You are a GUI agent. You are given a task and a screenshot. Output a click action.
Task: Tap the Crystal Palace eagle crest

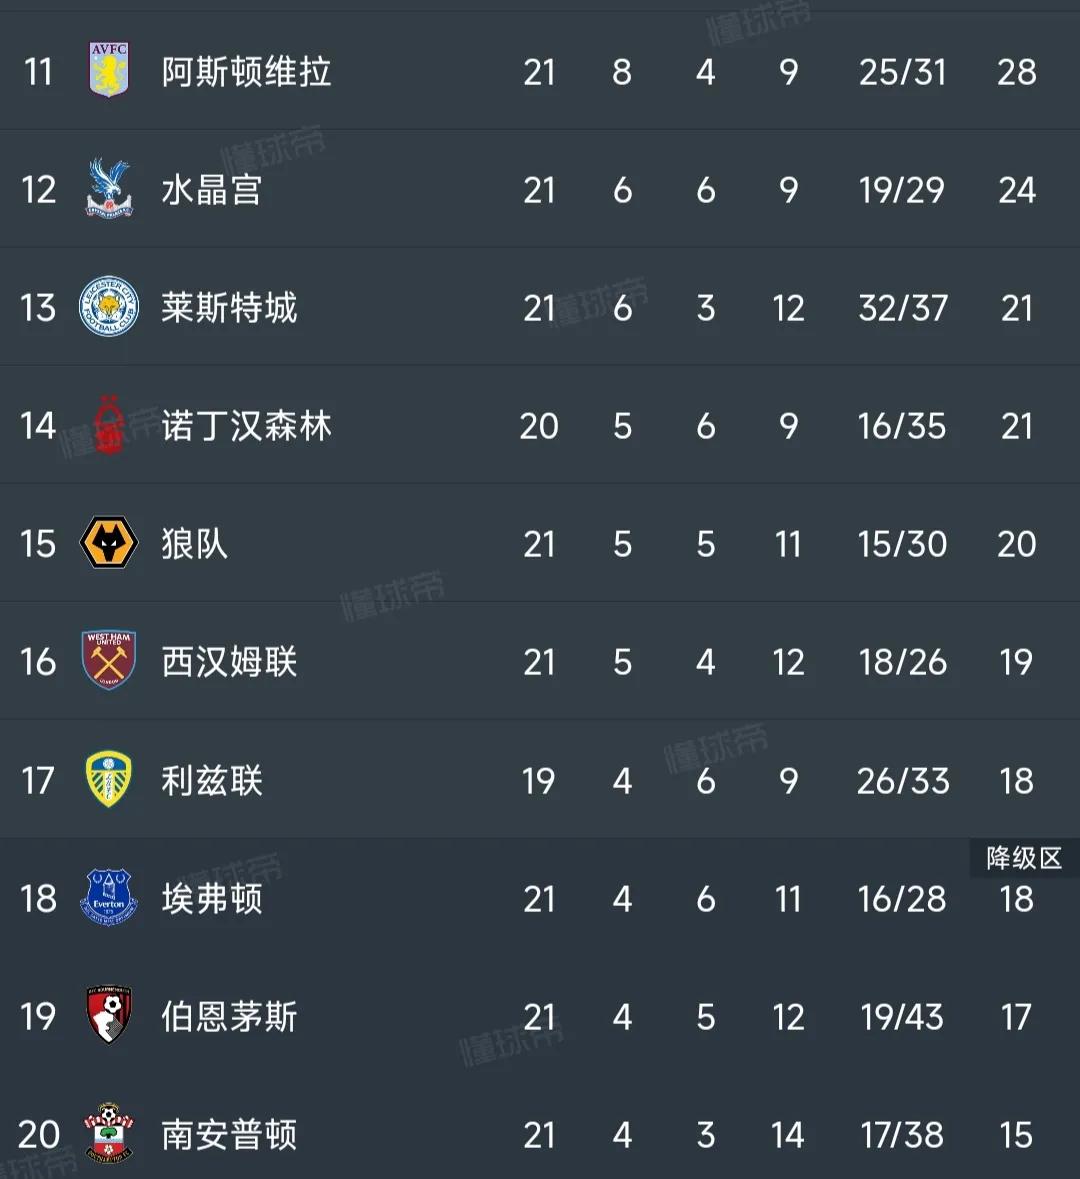(109, 189)
